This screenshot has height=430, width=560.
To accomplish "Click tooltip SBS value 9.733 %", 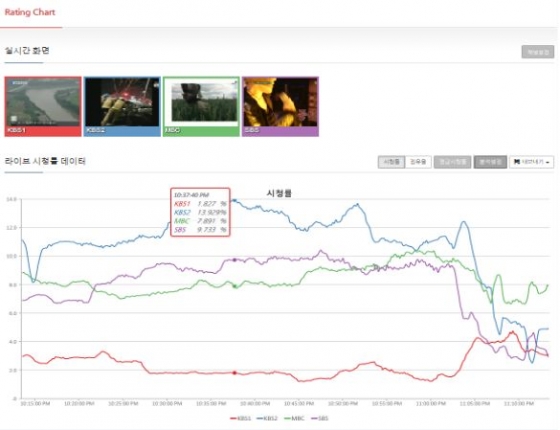I will tap(212, 230).
